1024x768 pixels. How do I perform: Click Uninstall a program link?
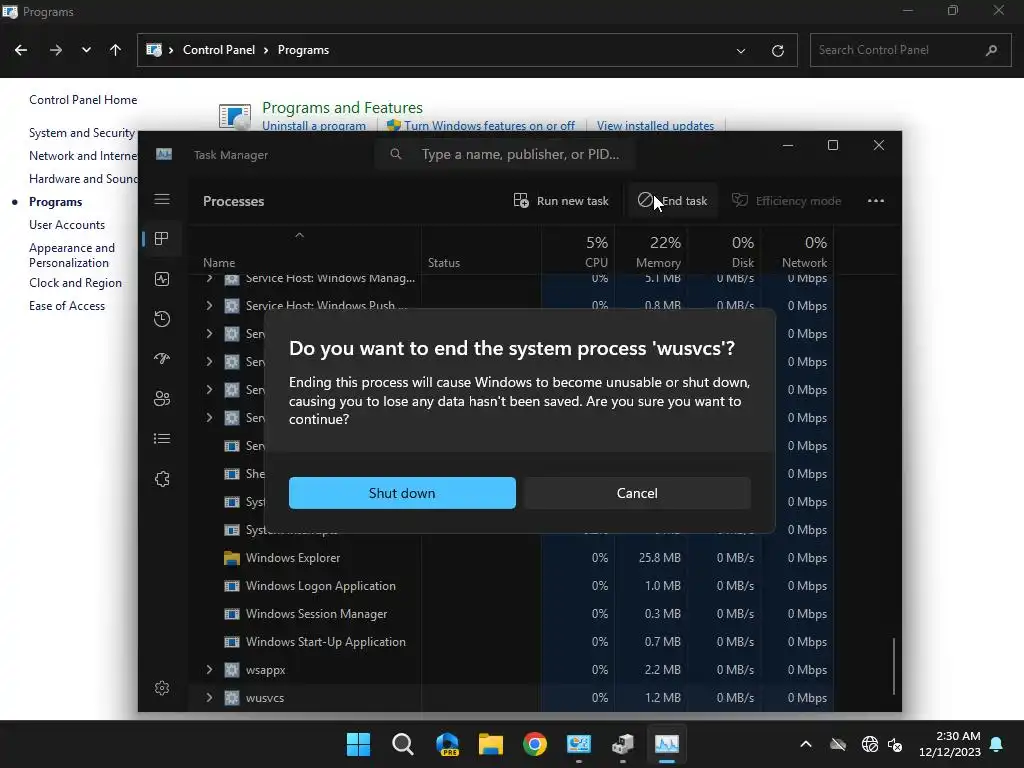pyautogui.click(x=314, y=125)
